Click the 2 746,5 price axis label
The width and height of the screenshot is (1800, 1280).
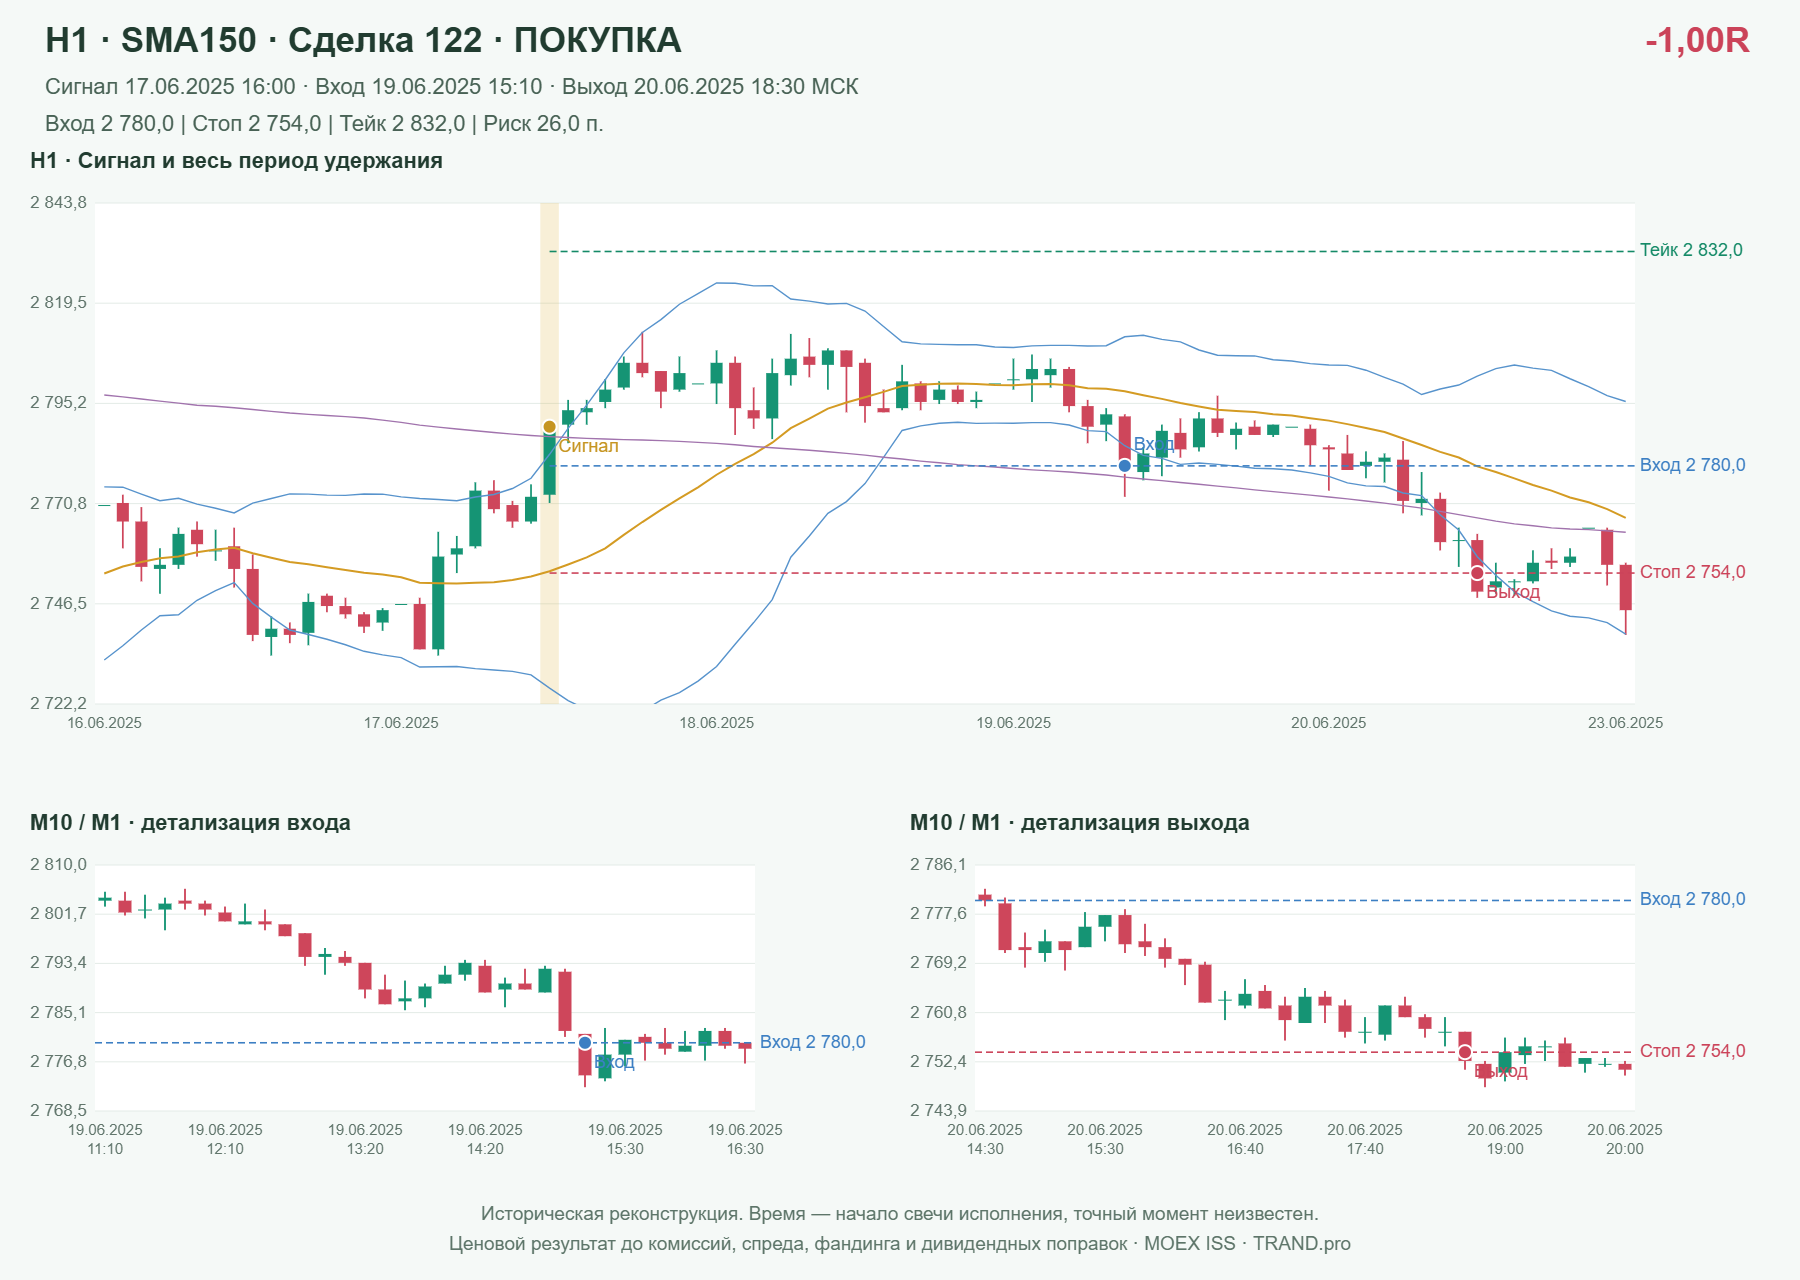pyautogui.click(x=58, y=604)
